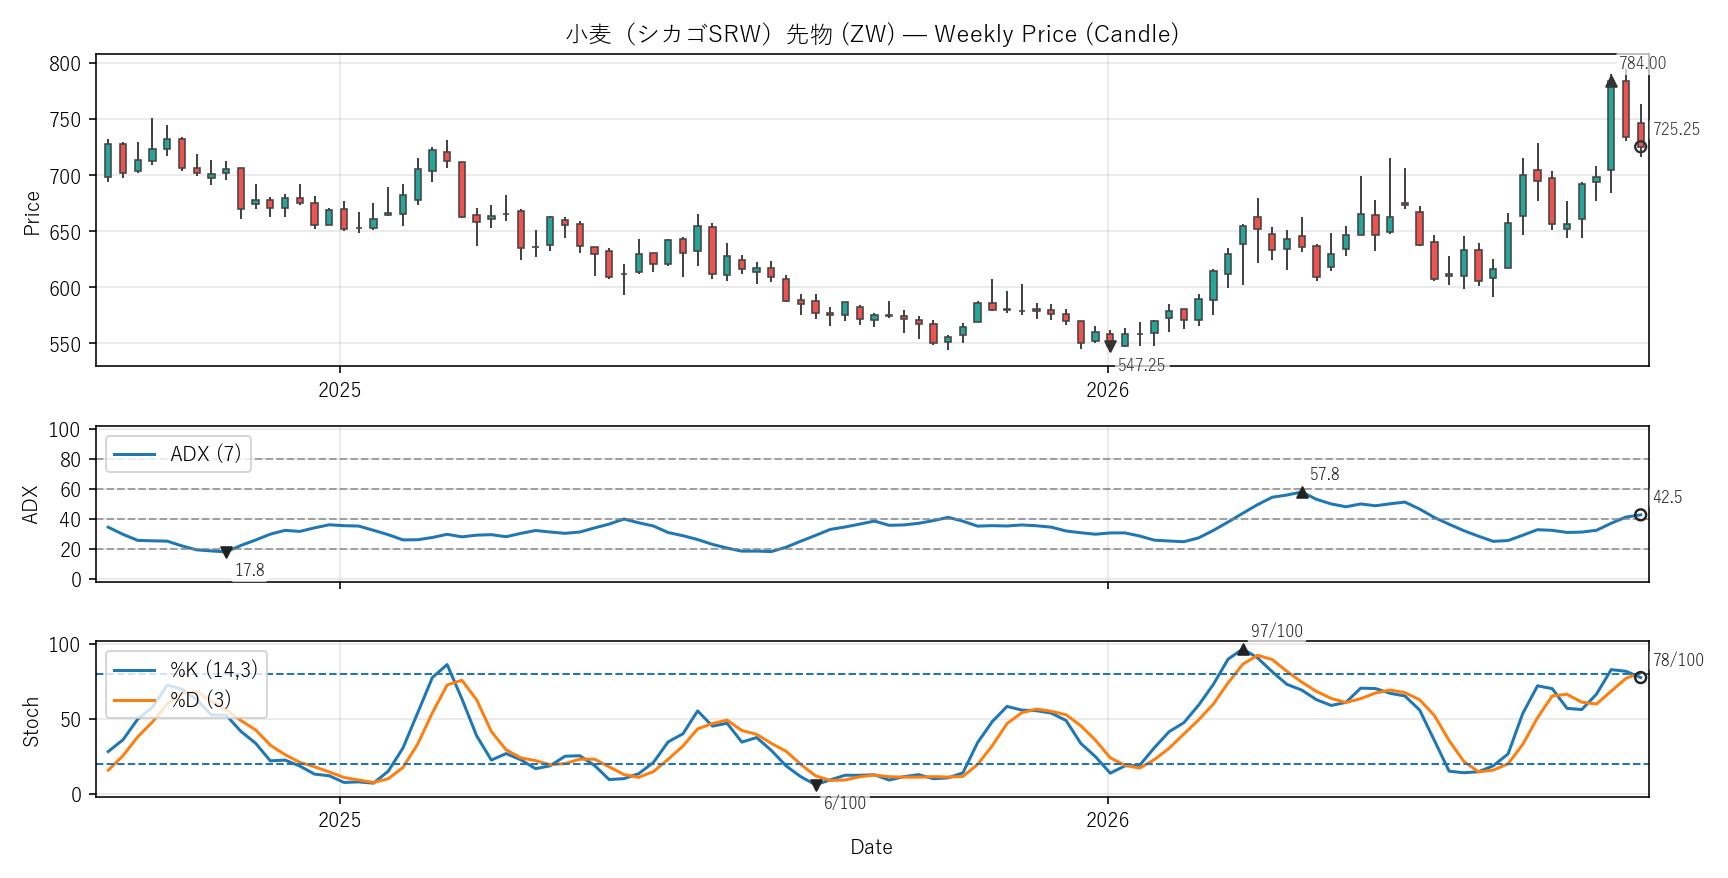Click the 'Stoch' y-axis label

pos(31,721)
